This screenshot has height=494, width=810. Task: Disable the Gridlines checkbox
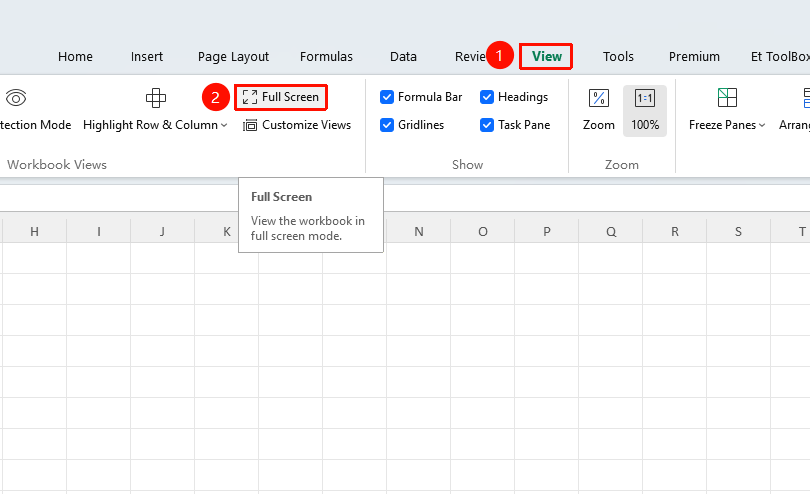[x=386, y=125]
